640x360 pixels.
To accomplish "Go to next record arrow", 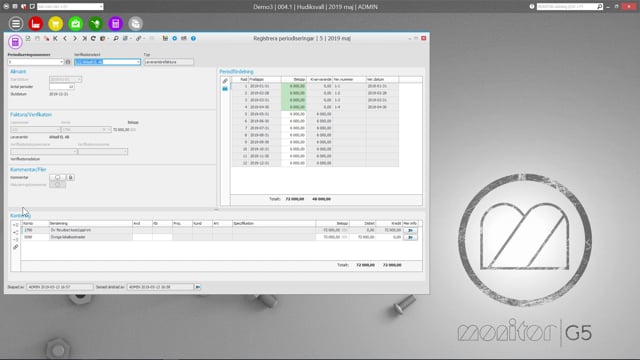I will pos(75,38).
